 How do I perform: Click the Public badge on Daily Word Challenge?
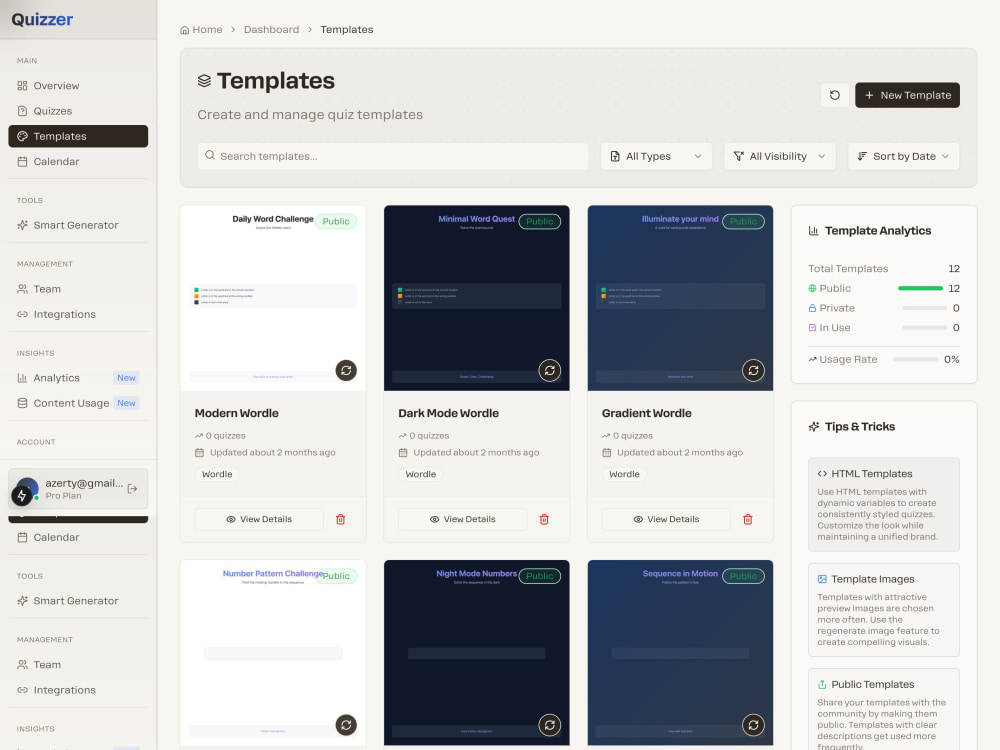click(x=336, y=221)
